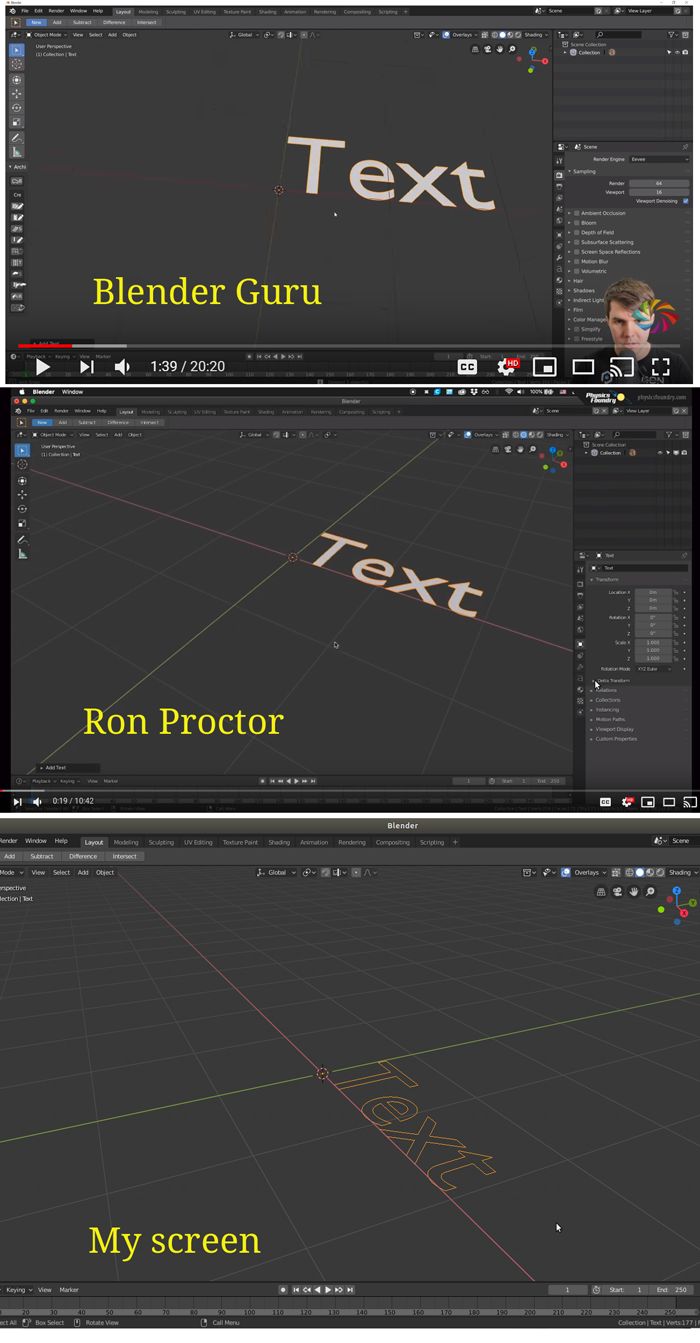The width and height of the screenshot is (700, 1343).
Task: Toggle snapping magnet in bottom viewport header
Action: pyautogui.click(x=326, y=872)
